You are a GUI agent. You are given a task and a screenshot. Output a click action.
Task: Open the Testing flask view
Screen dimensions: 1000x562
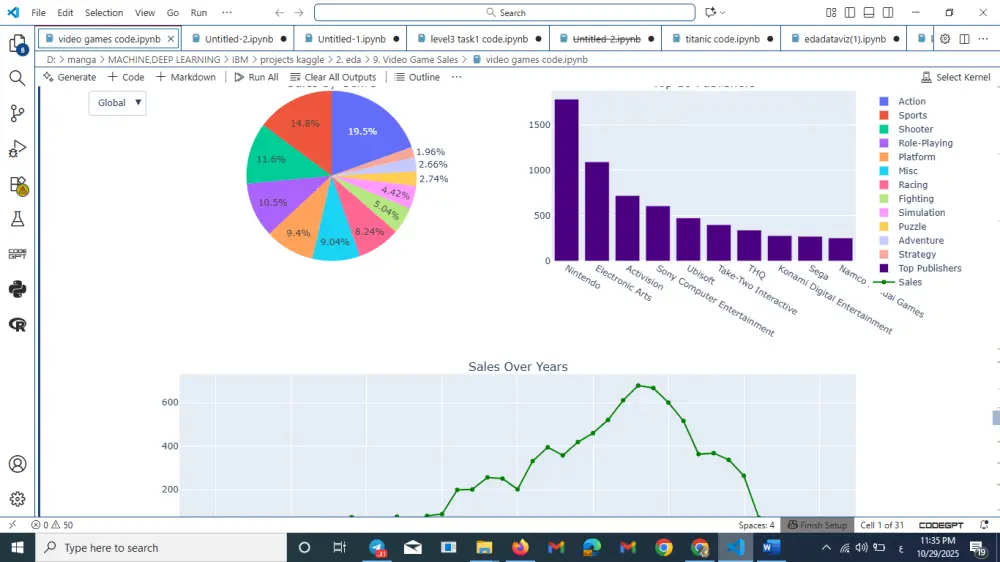17,219
